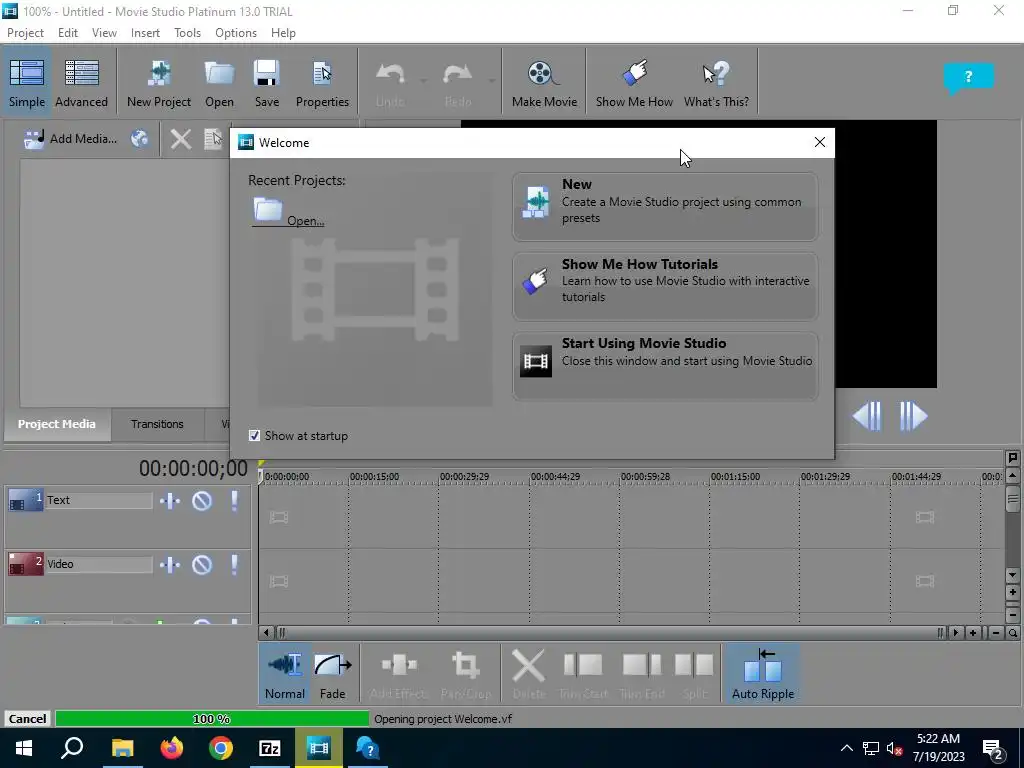Click the 00:00:15:00 ruler mark
This screenshot has width=1024, height=768.
[x=374, y=477]
